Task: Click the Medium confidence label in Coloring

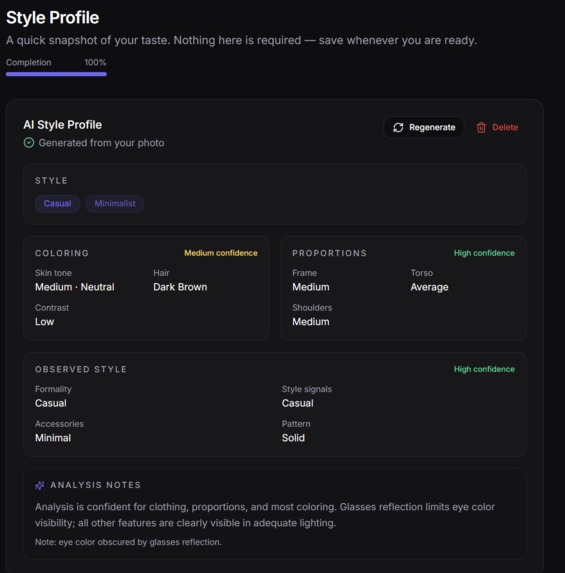Action: [221, 253]
